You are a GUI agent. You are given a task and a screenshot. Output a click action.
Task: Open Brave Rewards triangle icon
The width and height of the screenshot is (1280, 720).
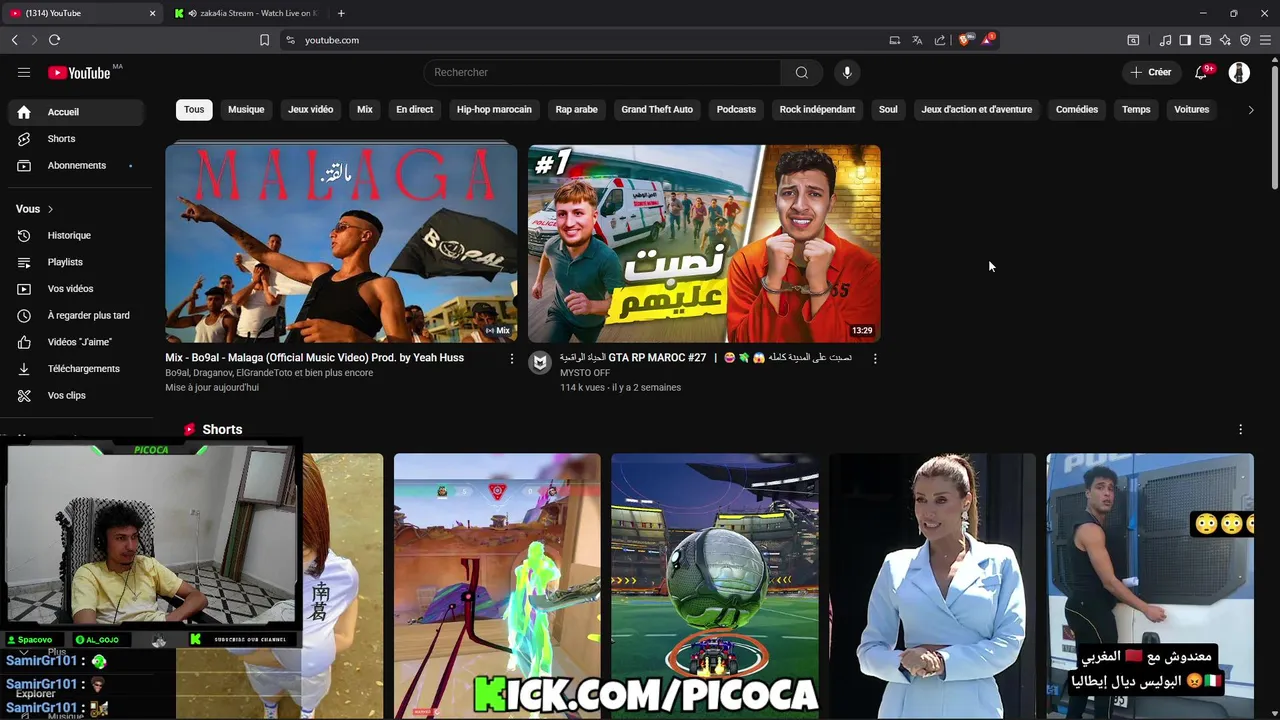(x=988, y=40)
